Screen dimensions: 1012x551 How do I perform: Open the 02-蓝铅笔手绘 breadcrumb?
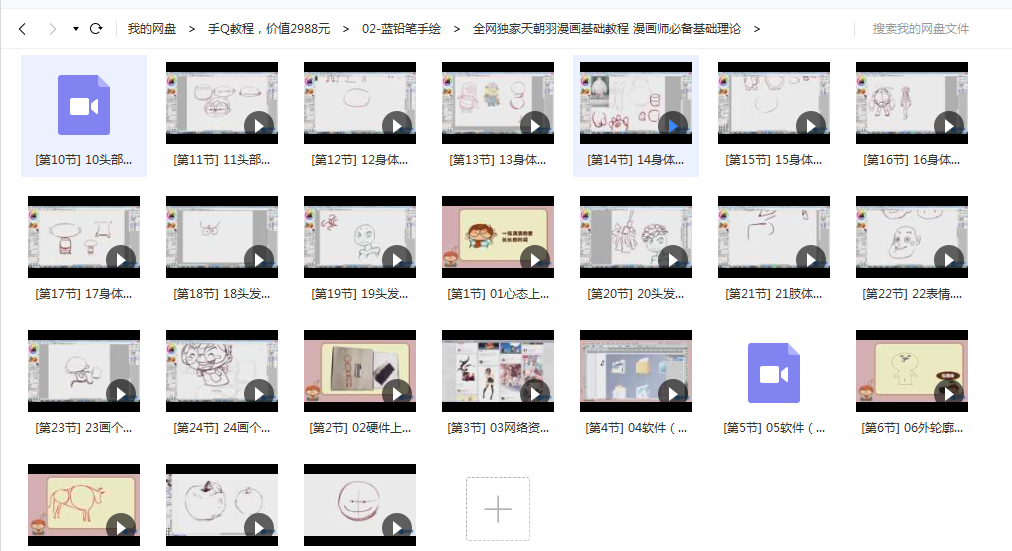point(401,29)
